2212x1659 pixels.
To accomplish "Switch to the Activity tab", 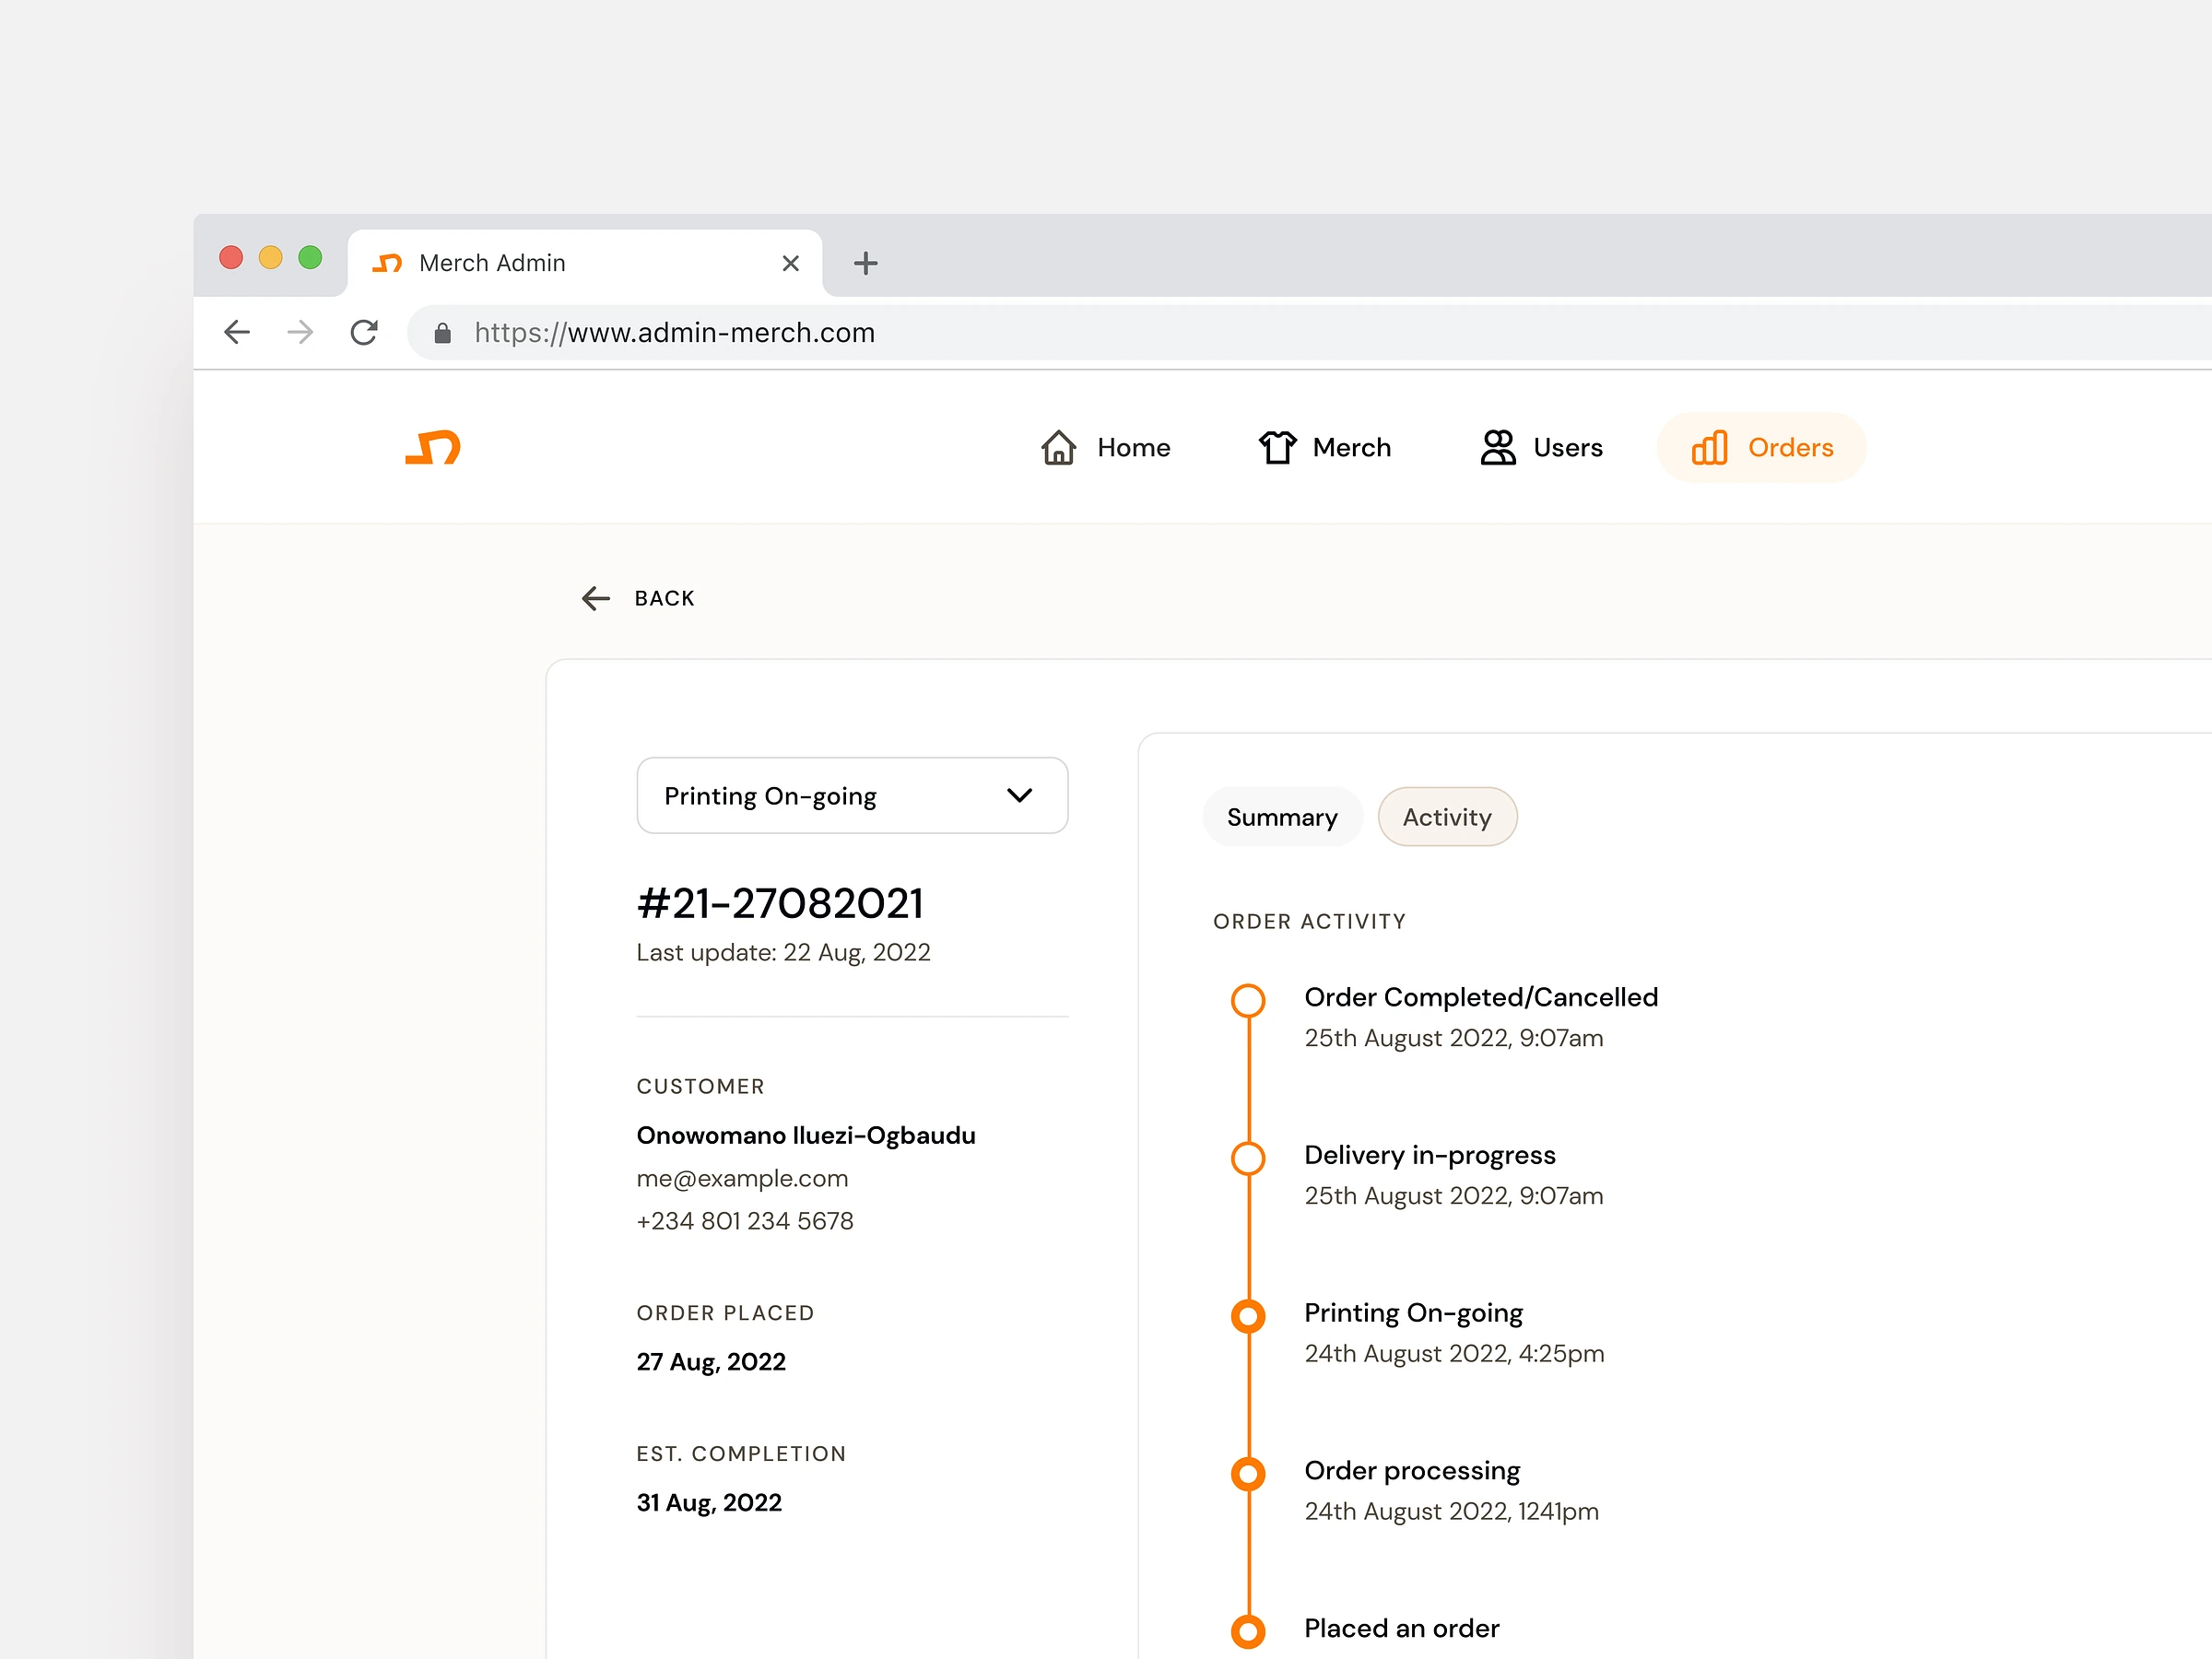I will pos(1446,817).
